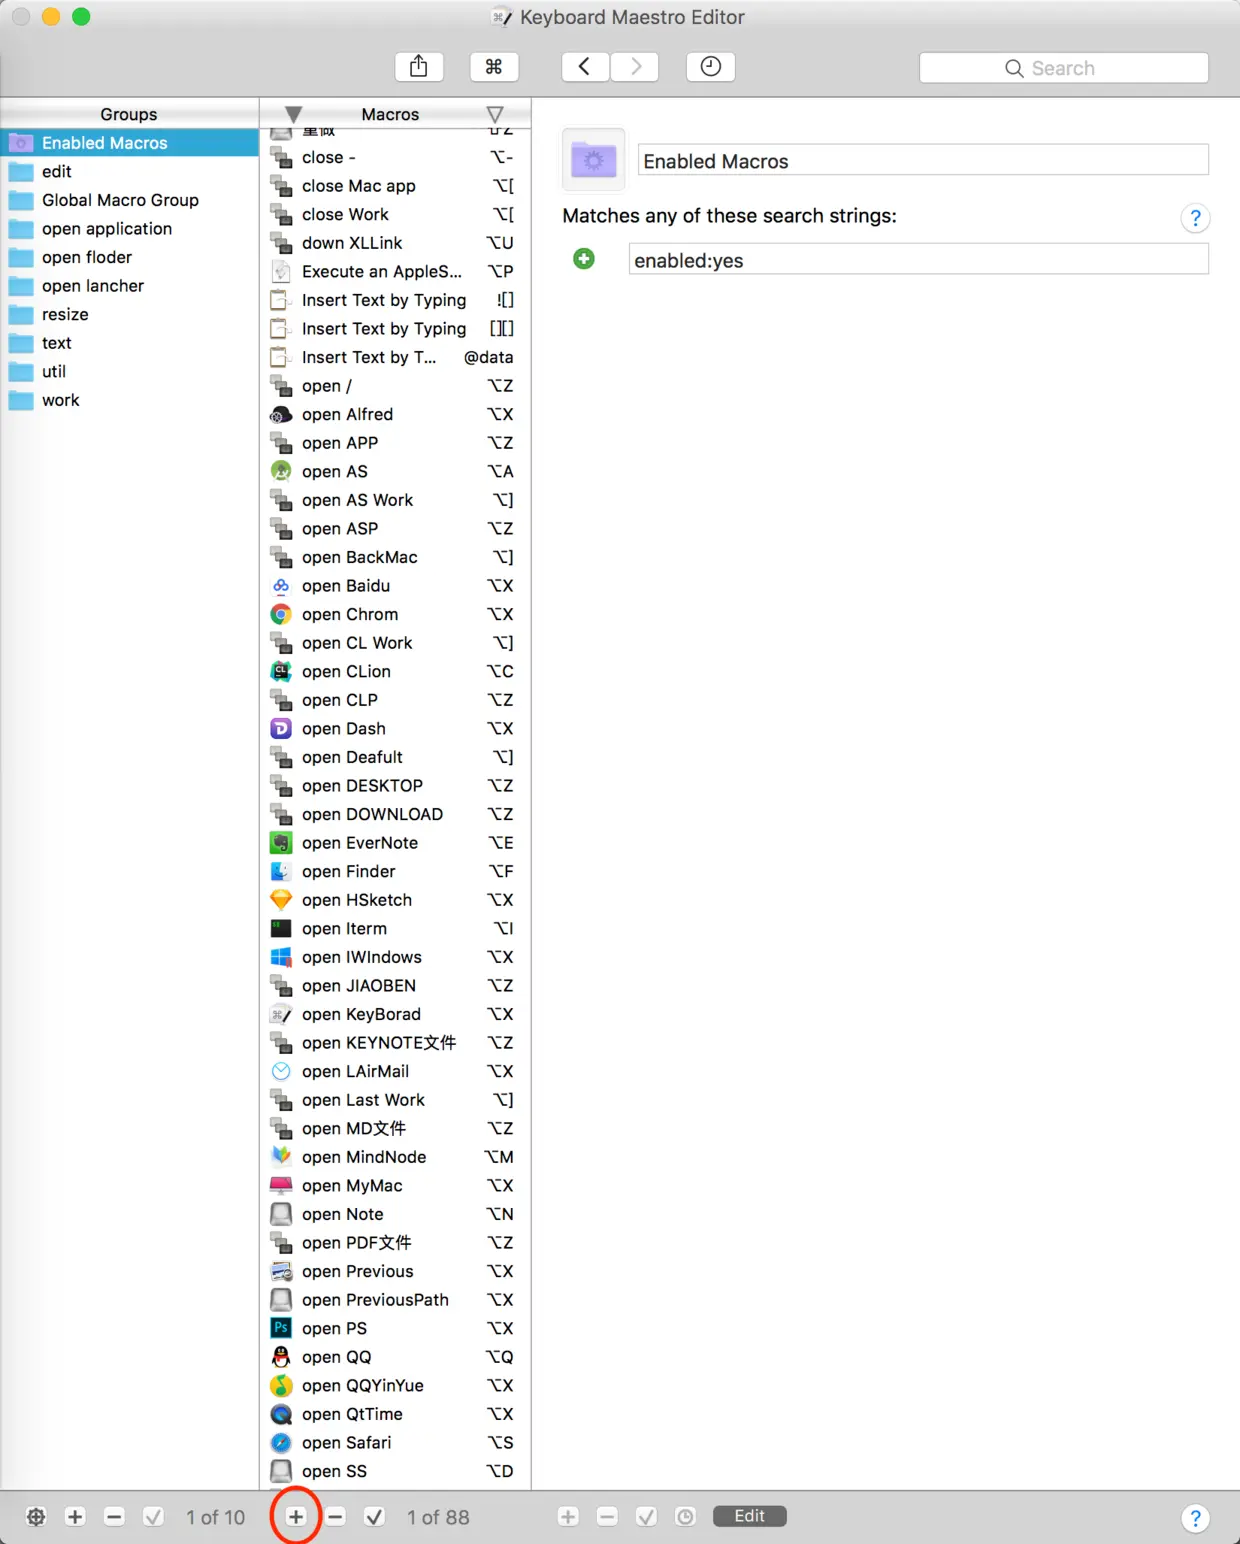
Task: Select the open Dash macro icon
Action: pyautogui.click(x=281, y=728)
